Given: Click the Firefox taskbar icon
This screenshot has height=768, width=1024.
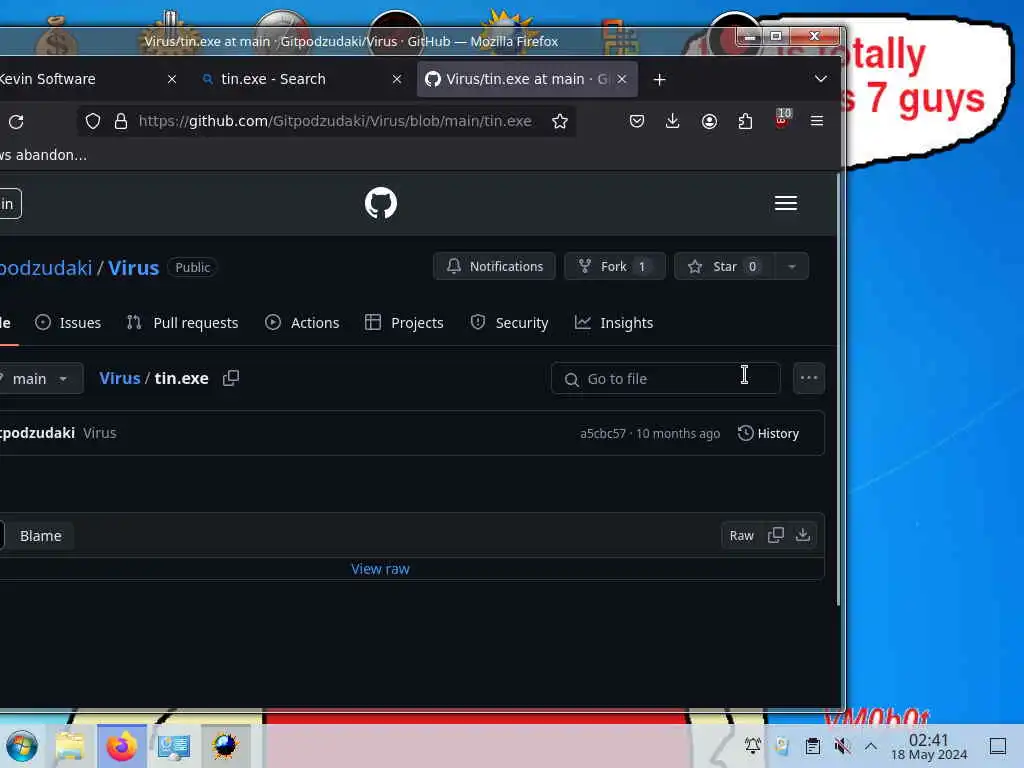Looking at the screenshot, I should [x=121, y=746].
